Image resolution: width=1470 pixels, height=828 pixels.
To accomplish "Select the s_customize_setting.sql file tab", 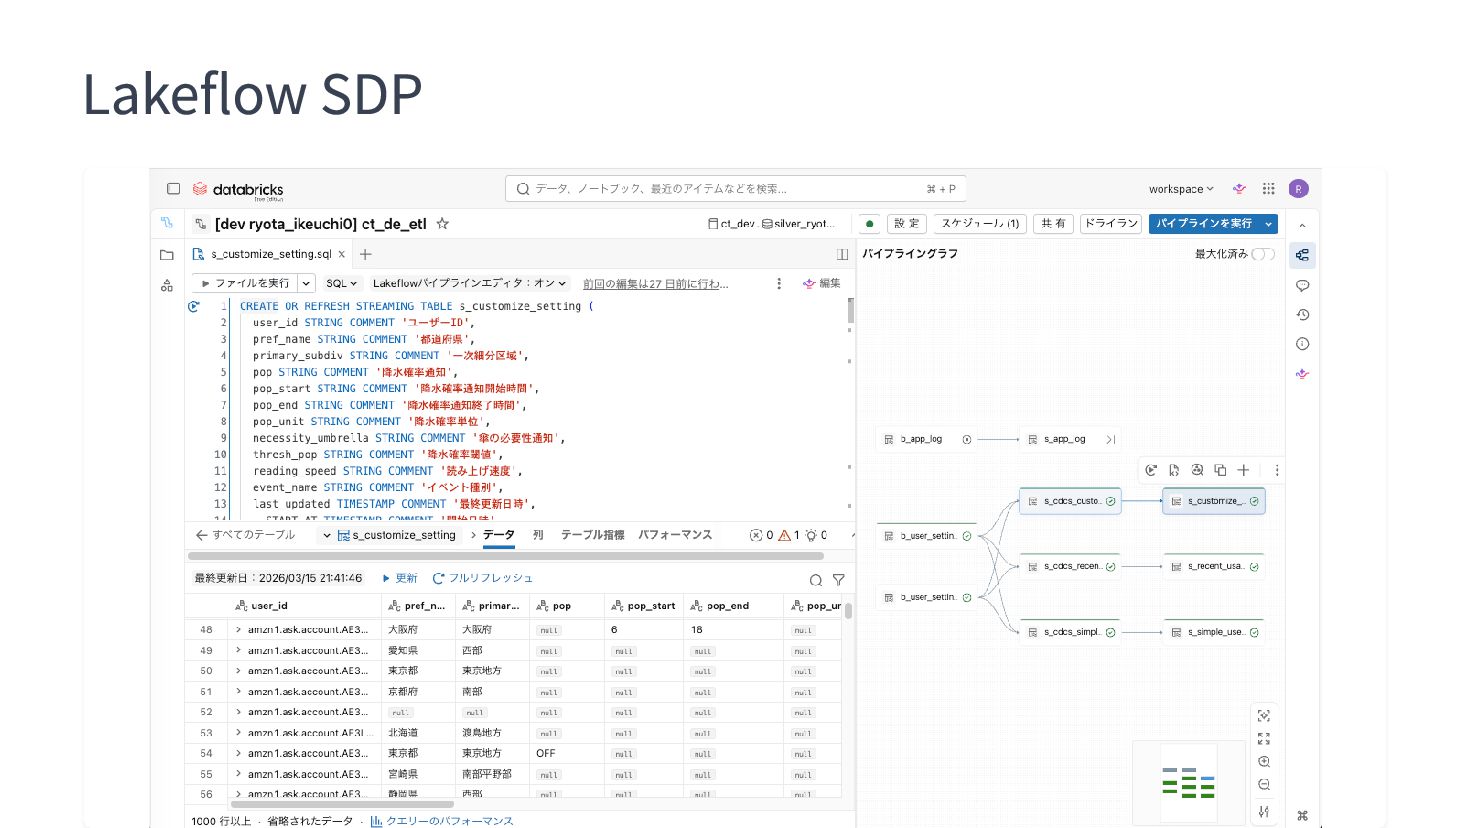I will pos(270,254).
